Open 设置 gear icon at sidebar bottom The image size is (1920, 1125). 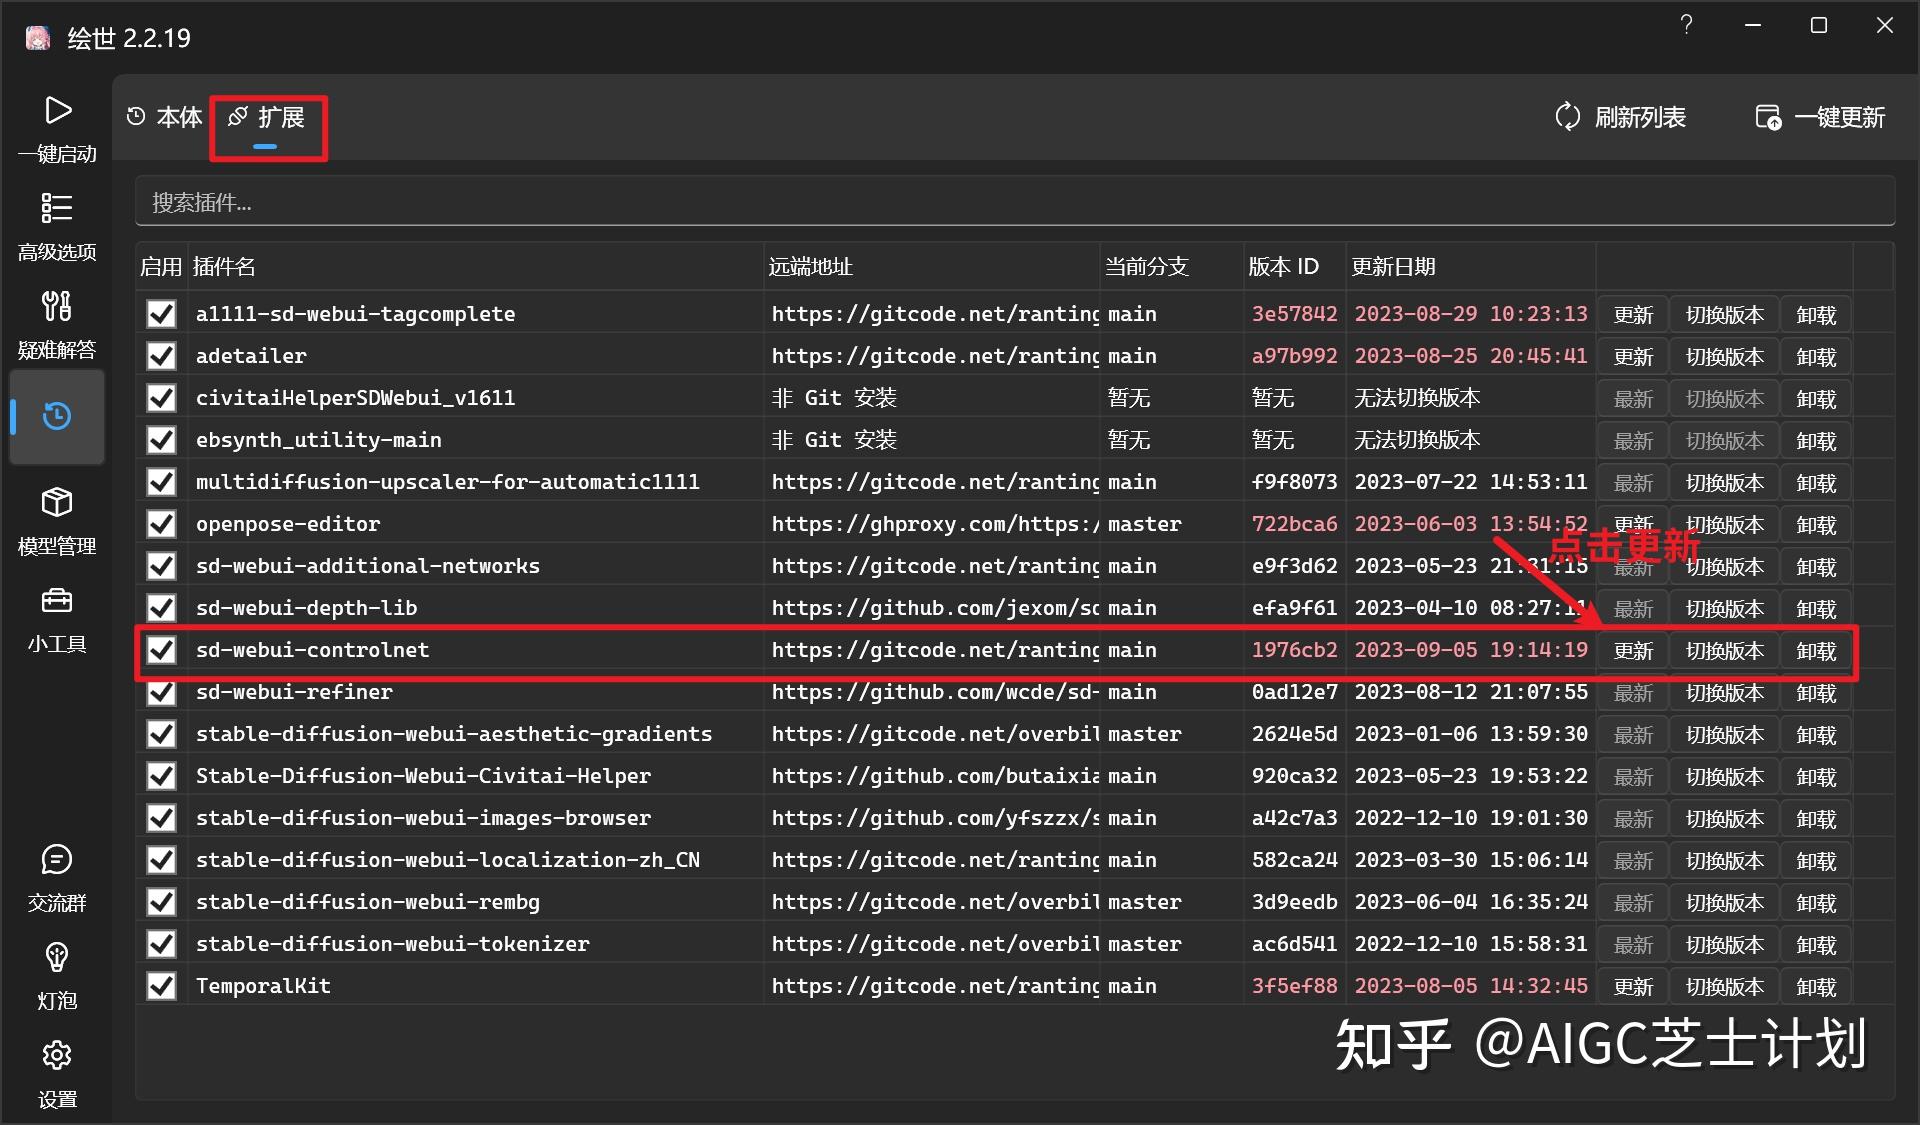[x=57, y=1055]
